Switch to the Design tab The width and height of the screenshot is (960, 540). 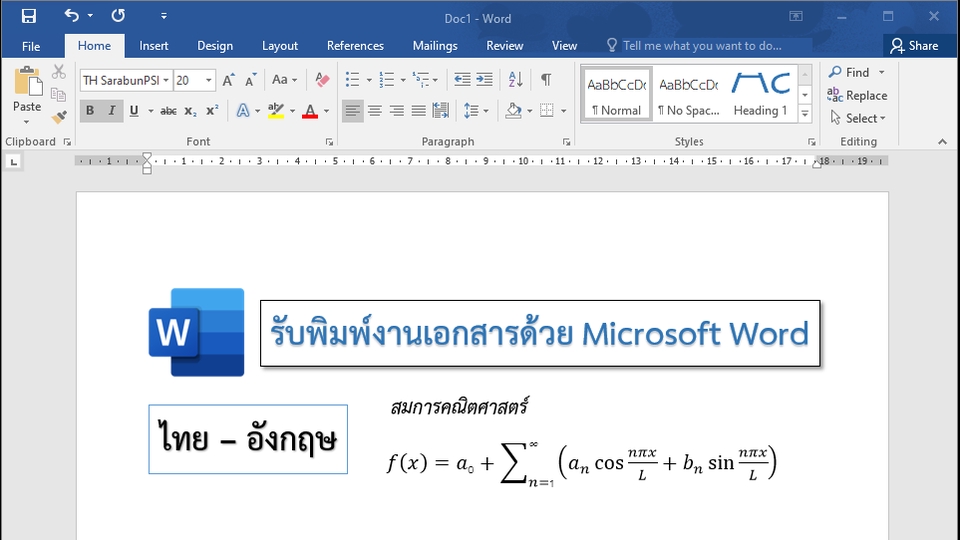(215, 46)
